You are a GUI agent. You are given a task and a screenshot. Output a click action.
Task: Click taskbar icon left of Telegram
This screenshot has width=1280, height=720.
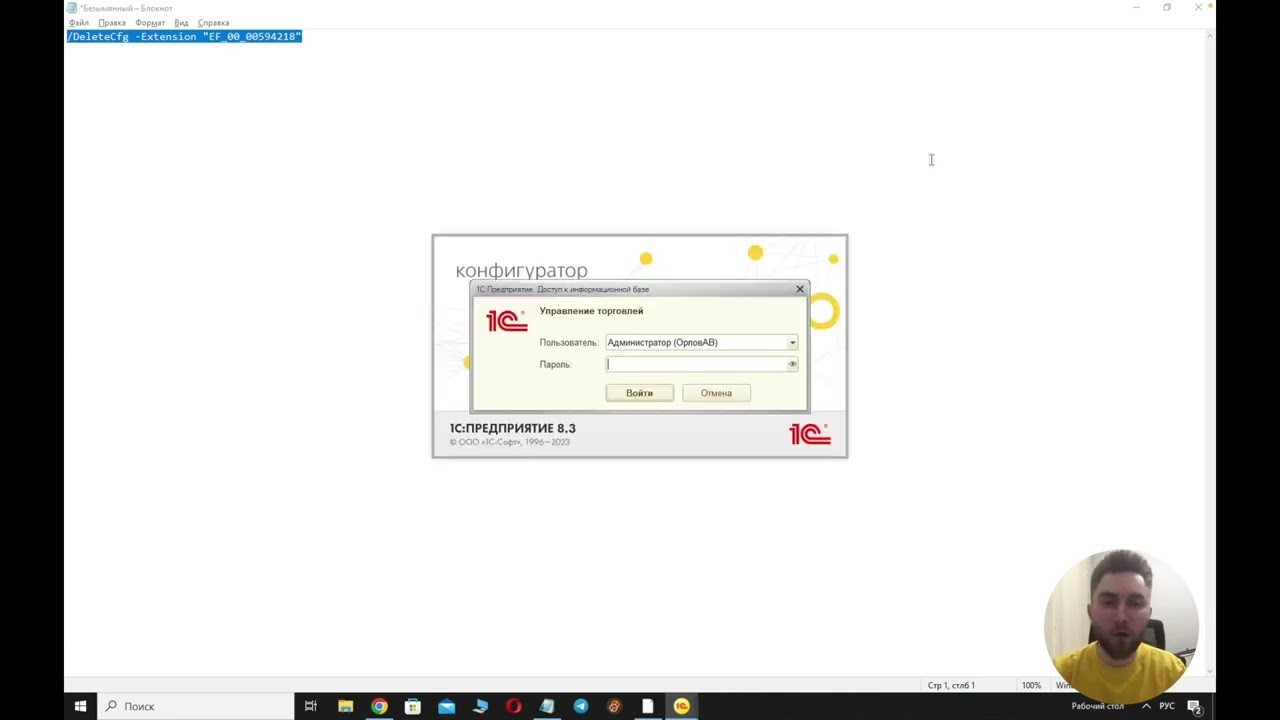click(x=547, y=706)
